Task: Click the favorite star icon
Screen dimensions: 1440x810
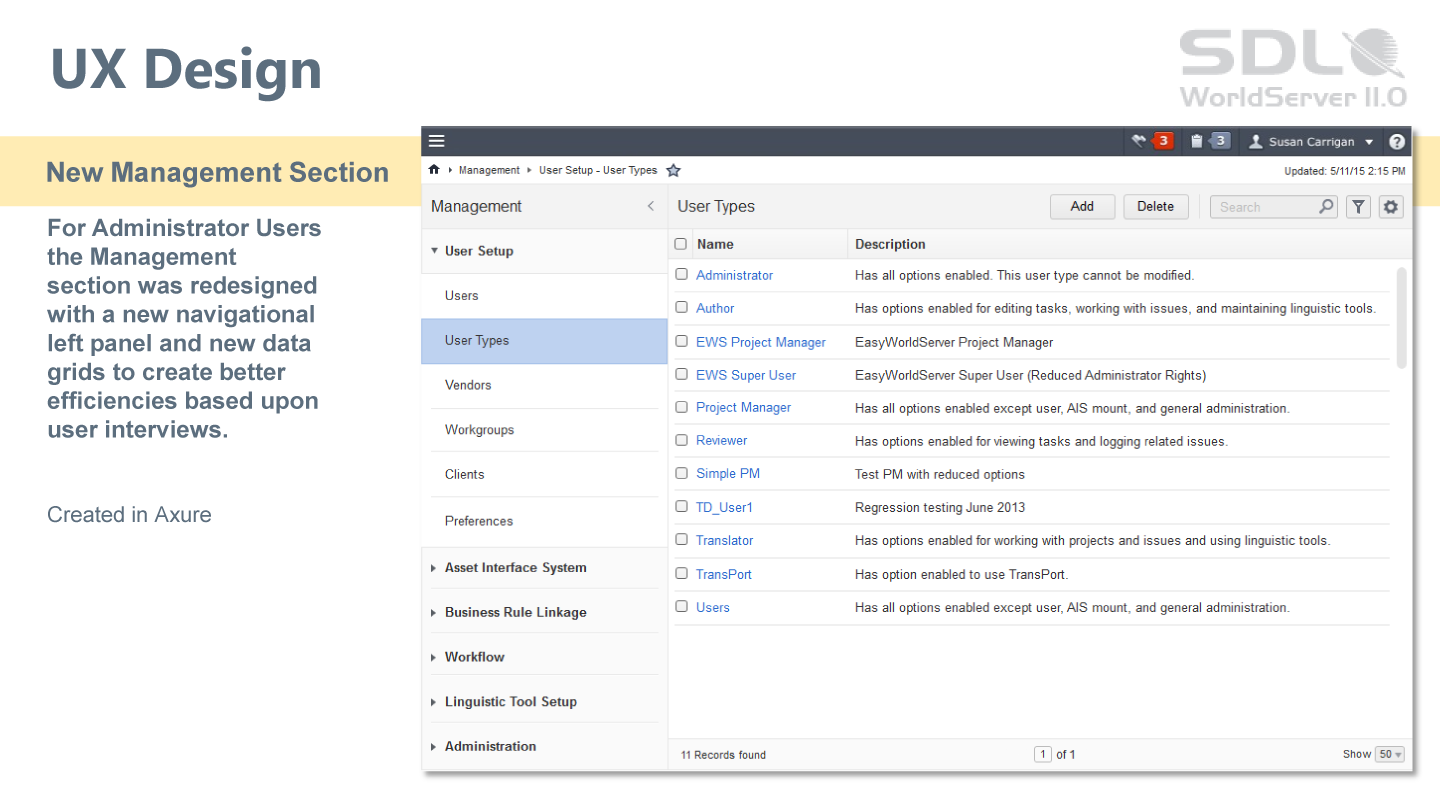Action: click(673, 171)
